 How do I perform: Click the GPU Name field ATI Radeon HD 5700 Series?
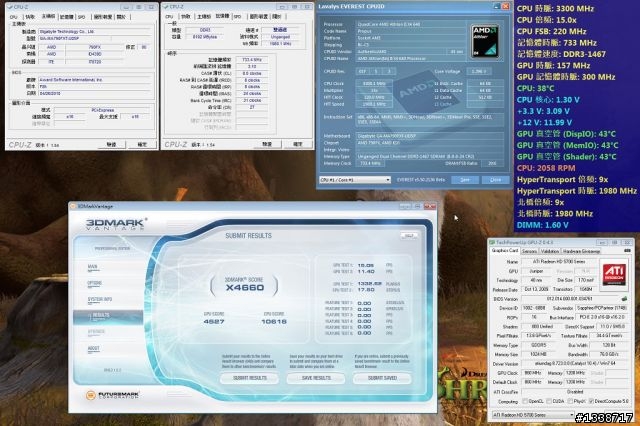[x=559, y=262]
